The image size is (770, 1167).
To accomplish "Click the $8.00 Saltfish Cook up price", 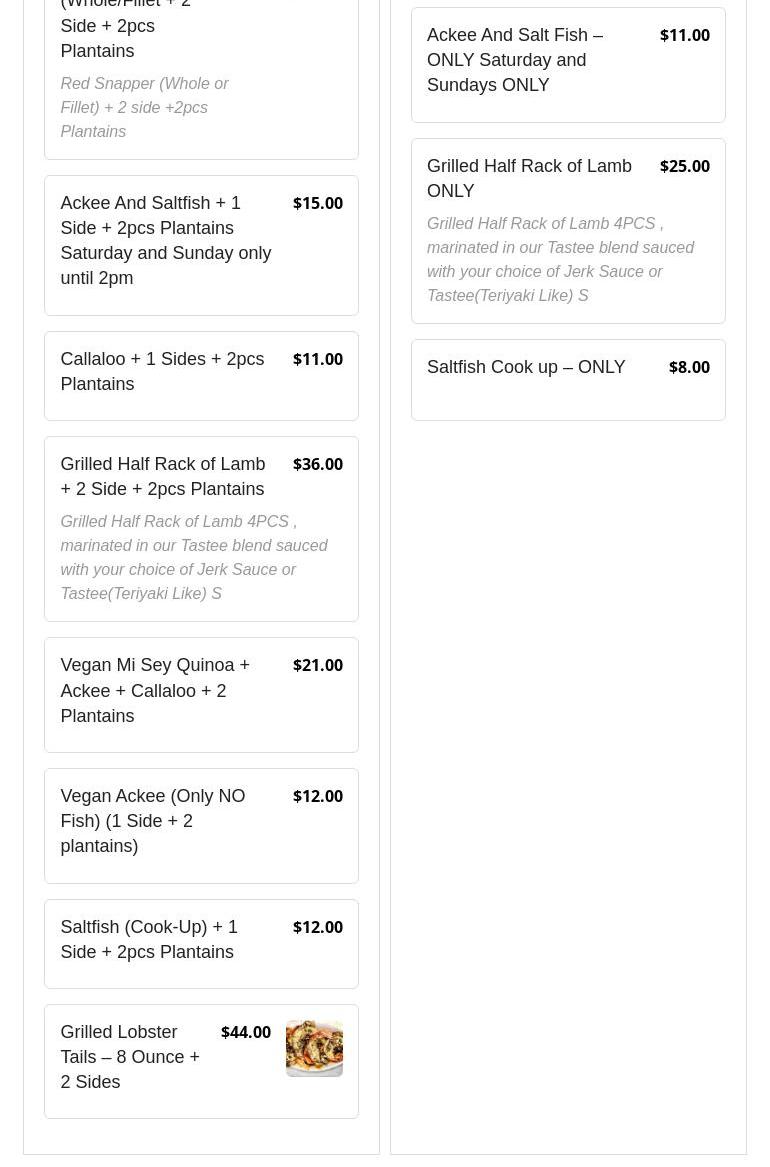I will click(689, 367).
